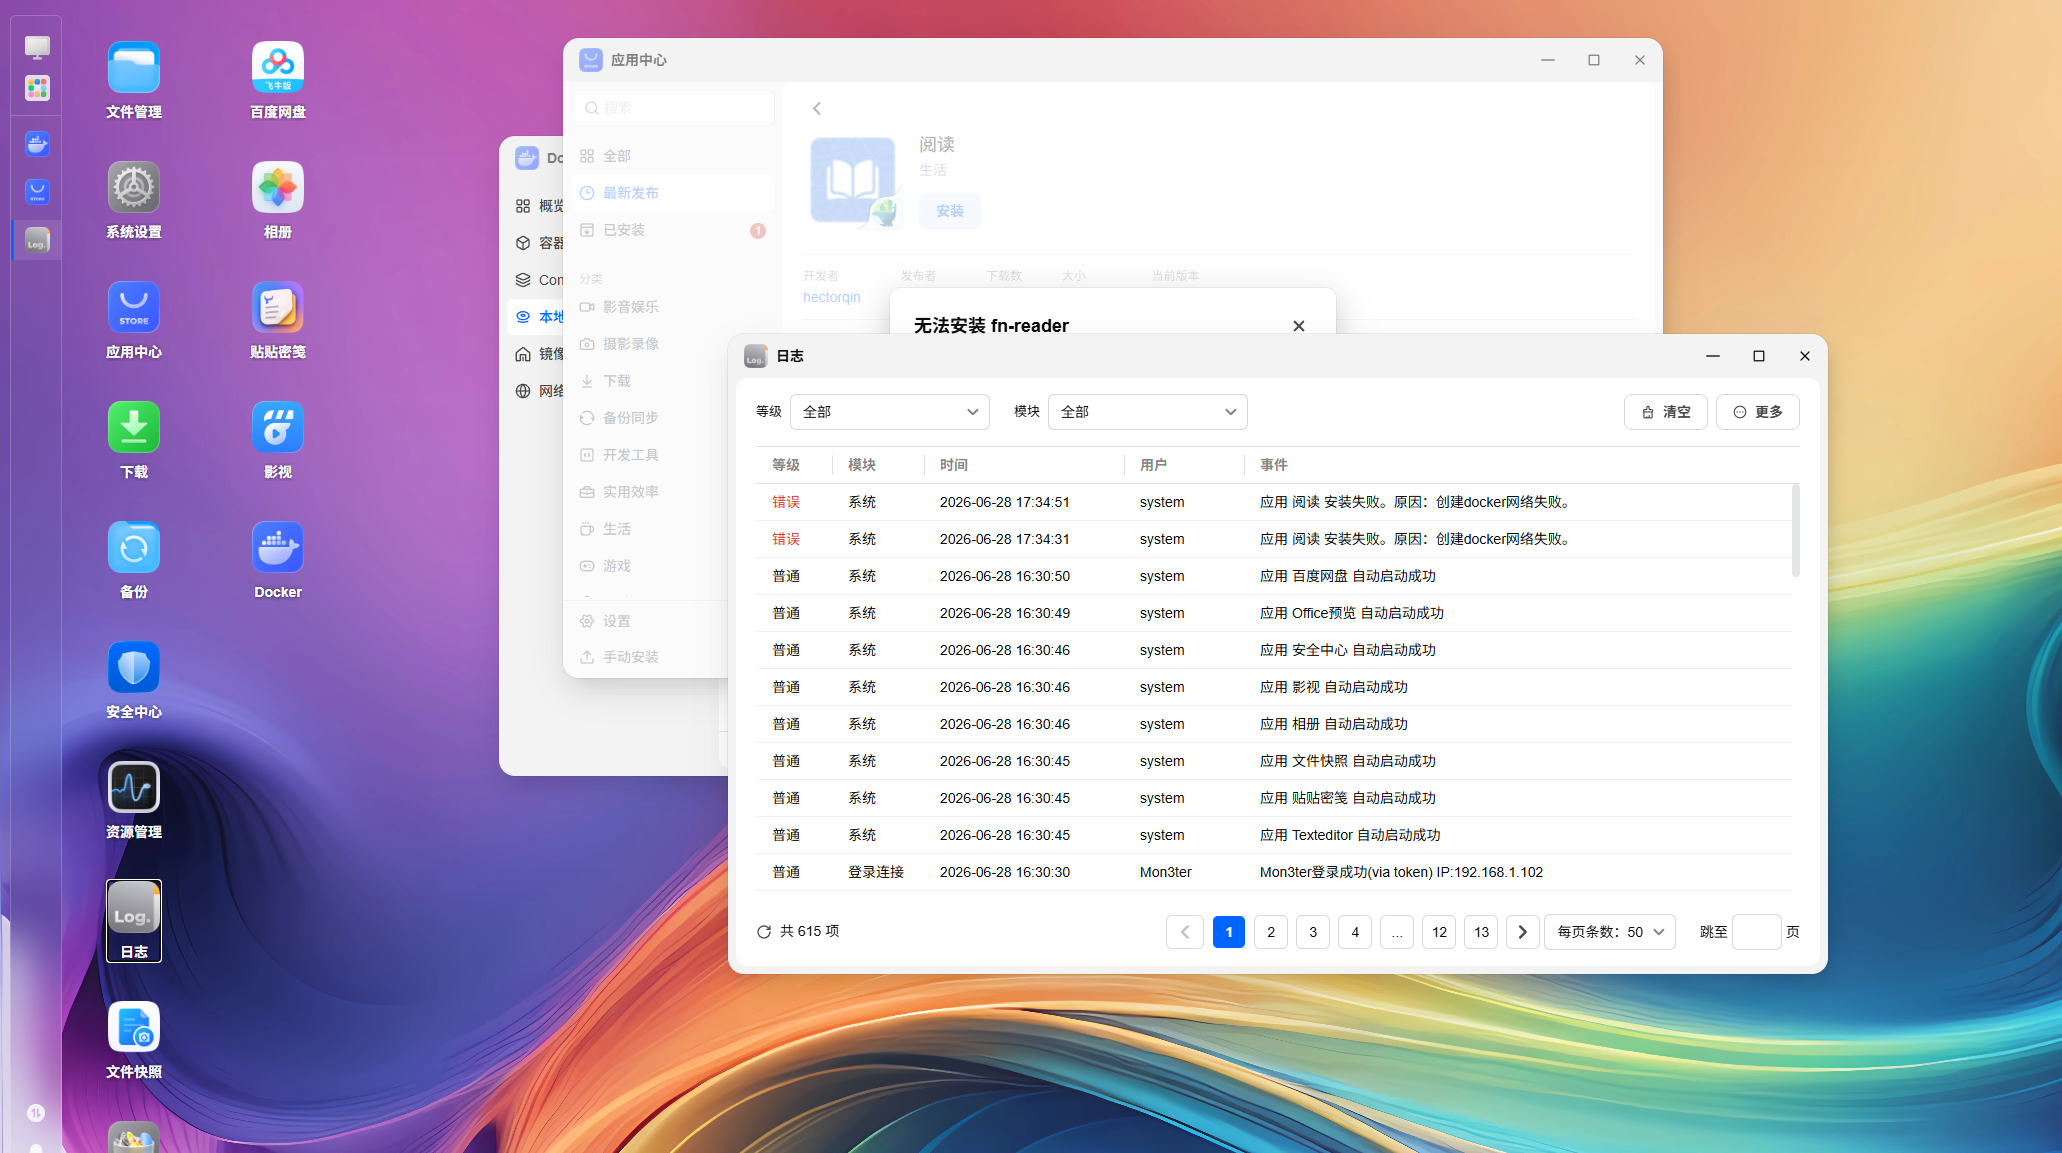2062x1153 pixels.
Task: Open the app launcher grid in dock
Action: (x=37, y=88)
